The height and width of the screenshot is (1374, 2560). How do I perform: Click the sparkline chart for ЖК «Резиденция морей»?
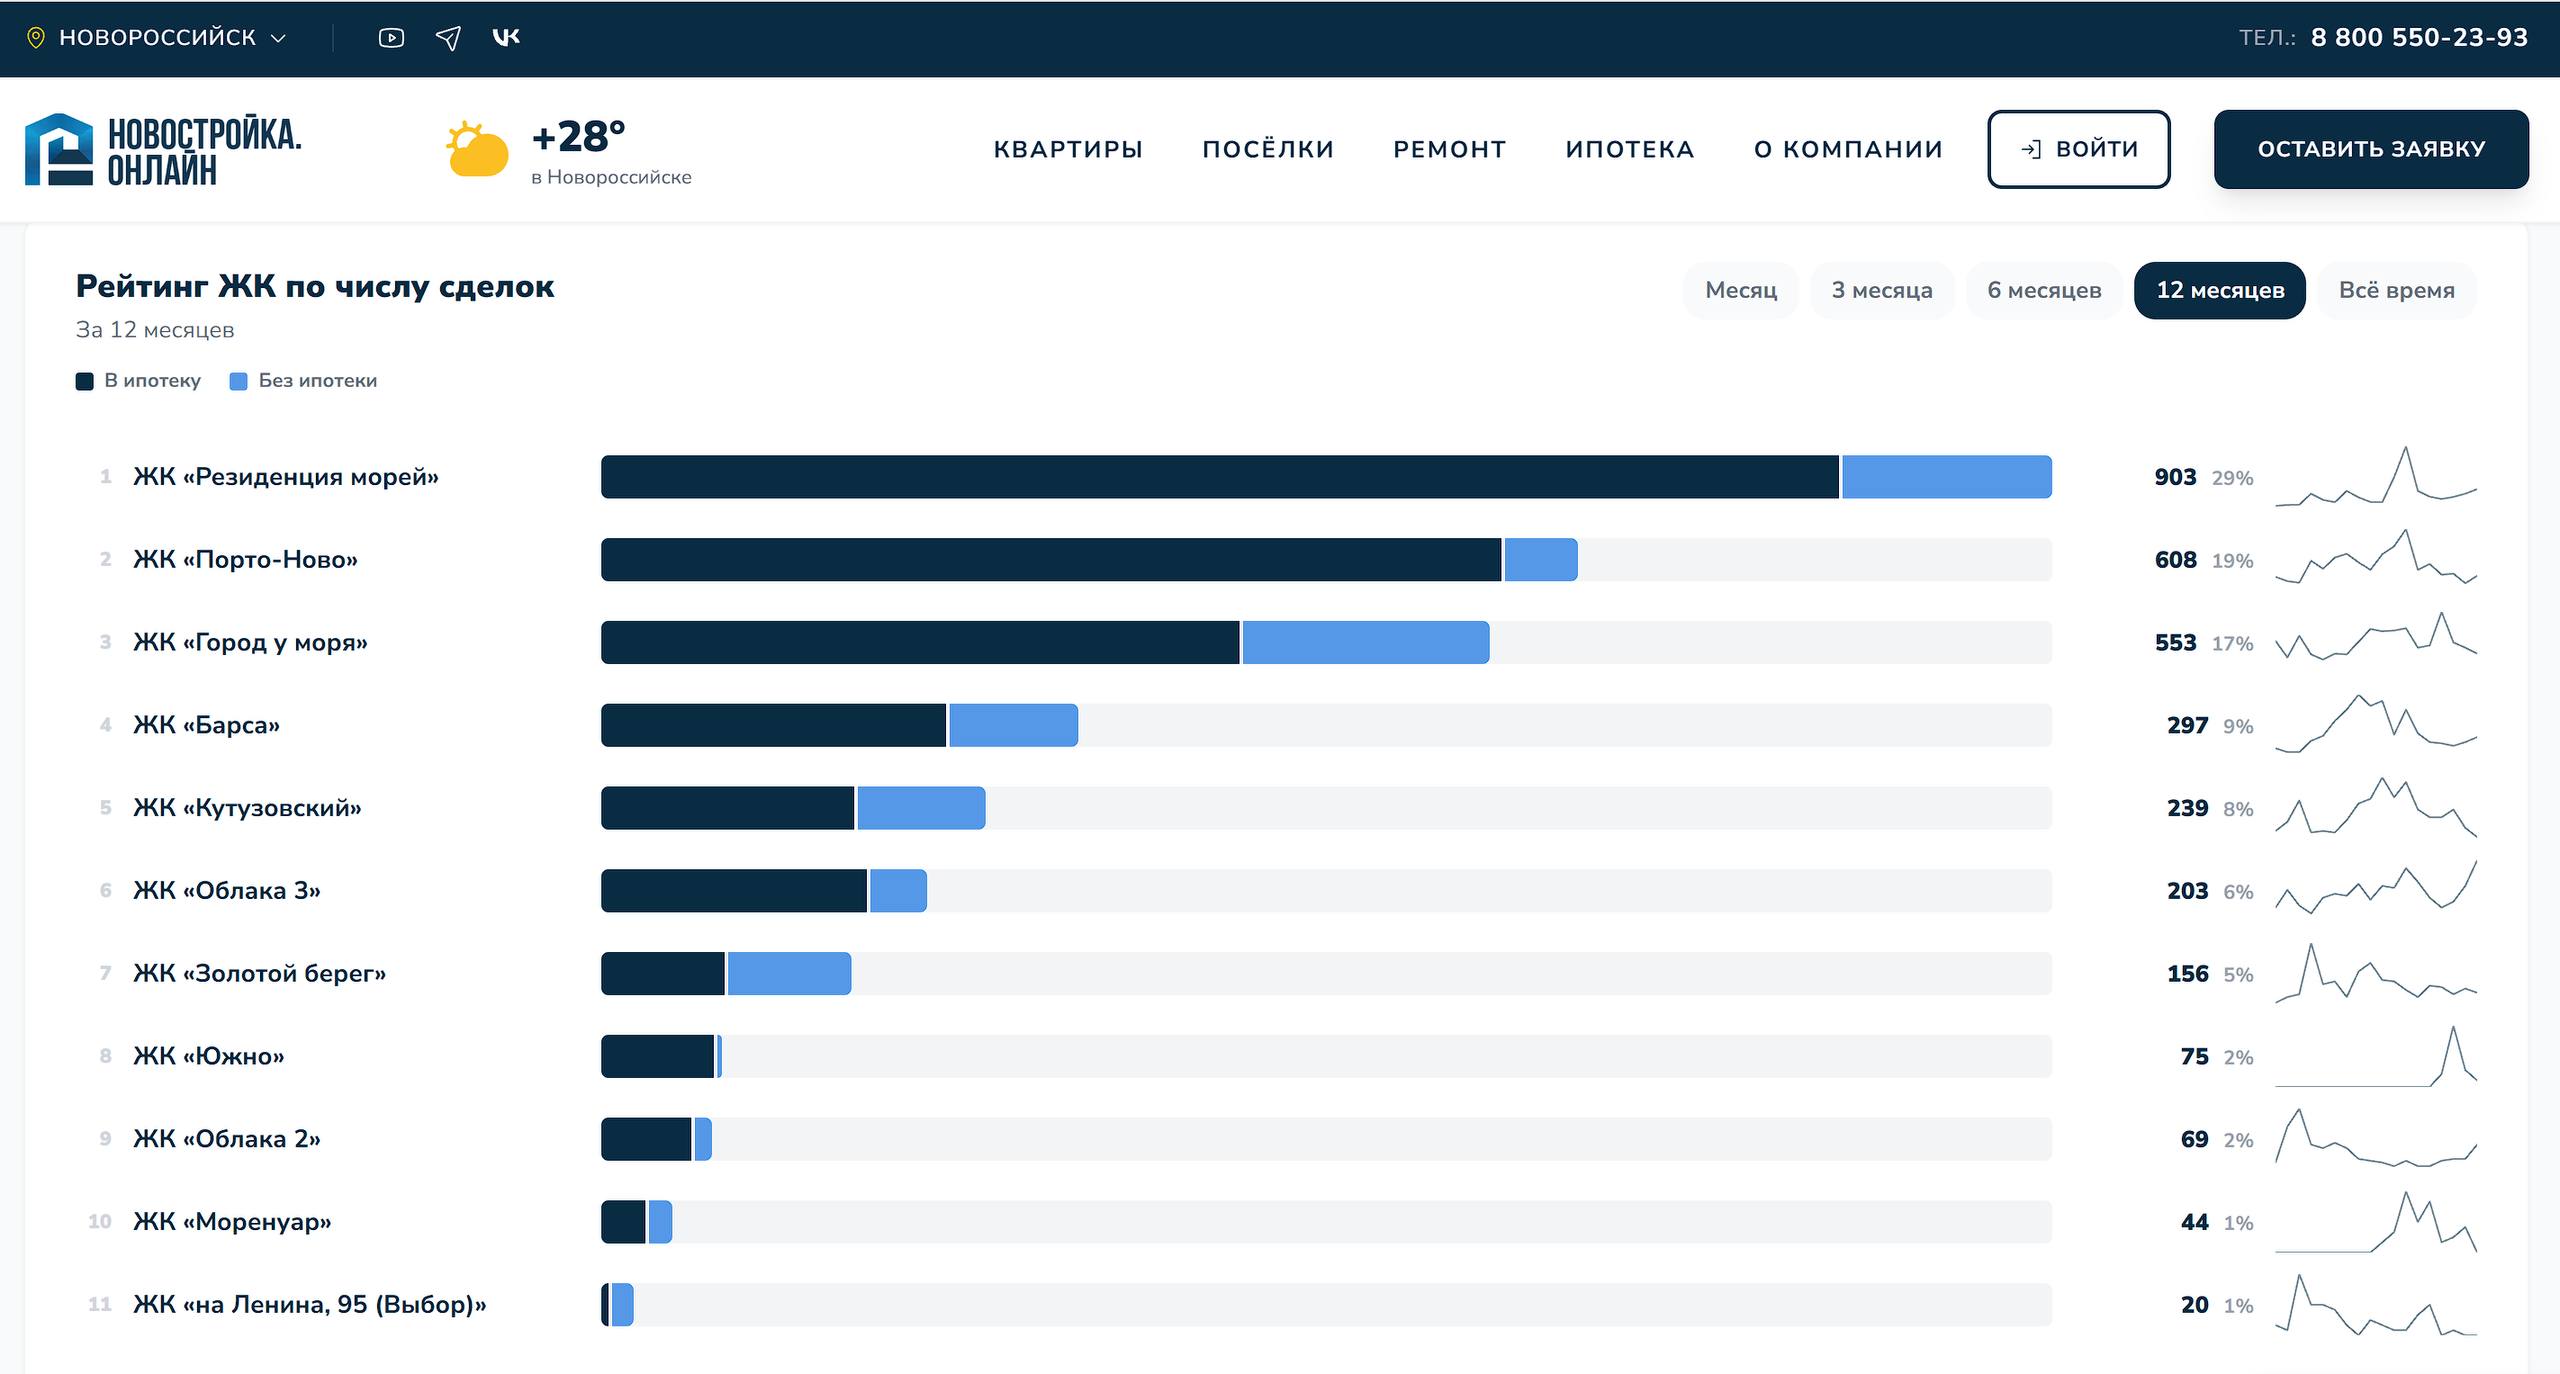pos(2376,476)
